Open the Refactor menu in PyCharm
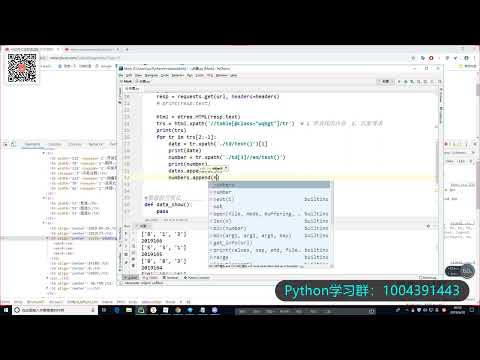480x360 pixels. point(178,75)
